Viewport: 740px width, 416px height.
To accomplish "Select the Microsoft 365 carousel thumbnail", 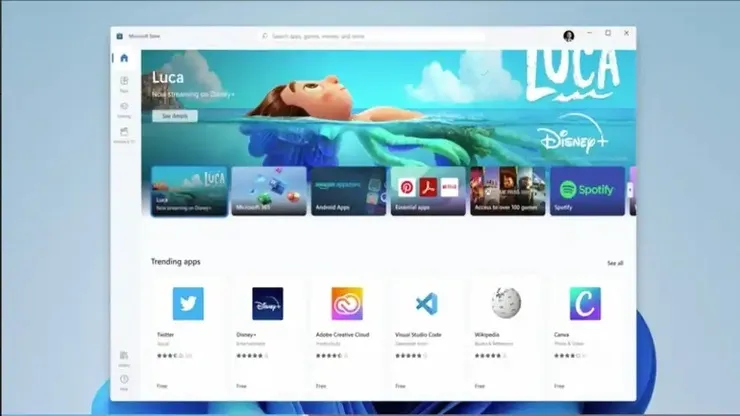I will (x=269, y=191).
